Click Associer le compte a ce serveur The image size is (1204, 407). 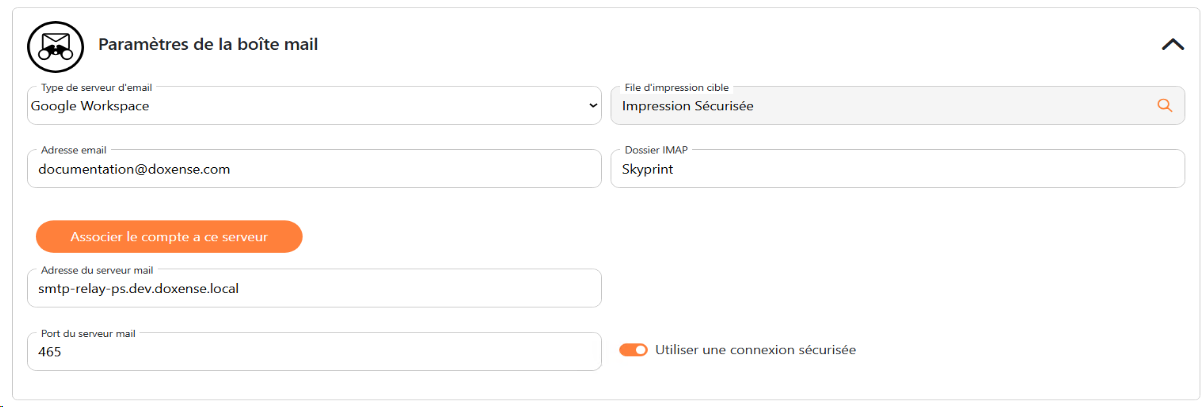coord(169,237)
